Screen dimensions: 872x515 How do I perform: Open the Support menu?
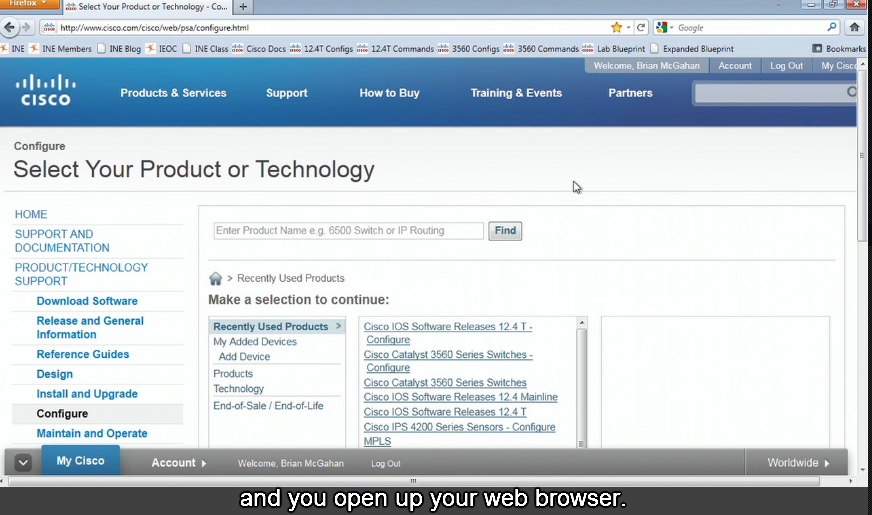coord(286,93)
